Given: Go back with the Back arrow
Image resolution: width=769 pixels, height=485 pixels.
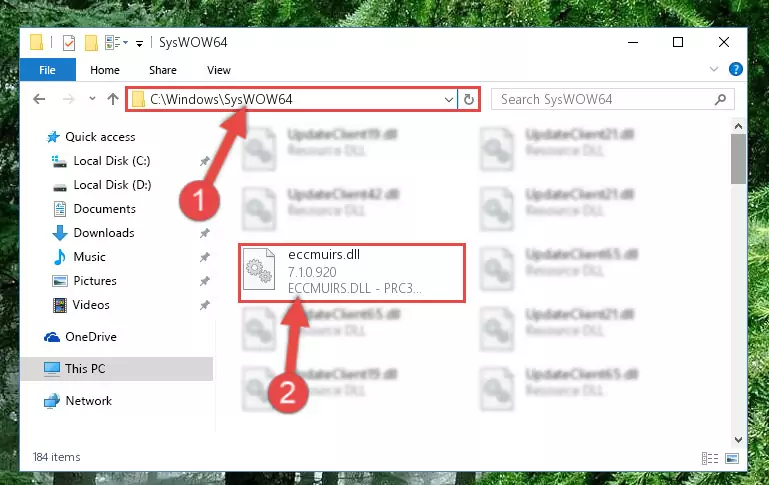Looking at the screenshot, I should 39,100.
